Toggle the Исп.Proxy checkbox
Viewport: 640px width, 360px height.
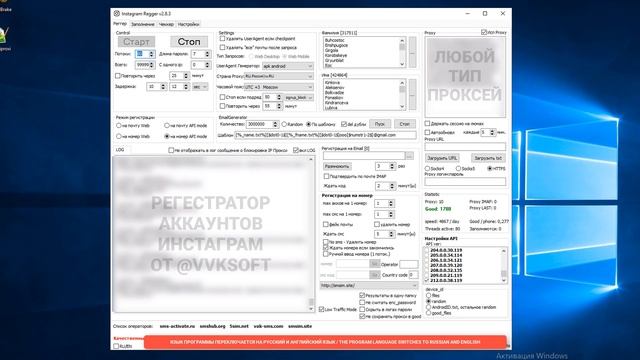click(484, 32)
